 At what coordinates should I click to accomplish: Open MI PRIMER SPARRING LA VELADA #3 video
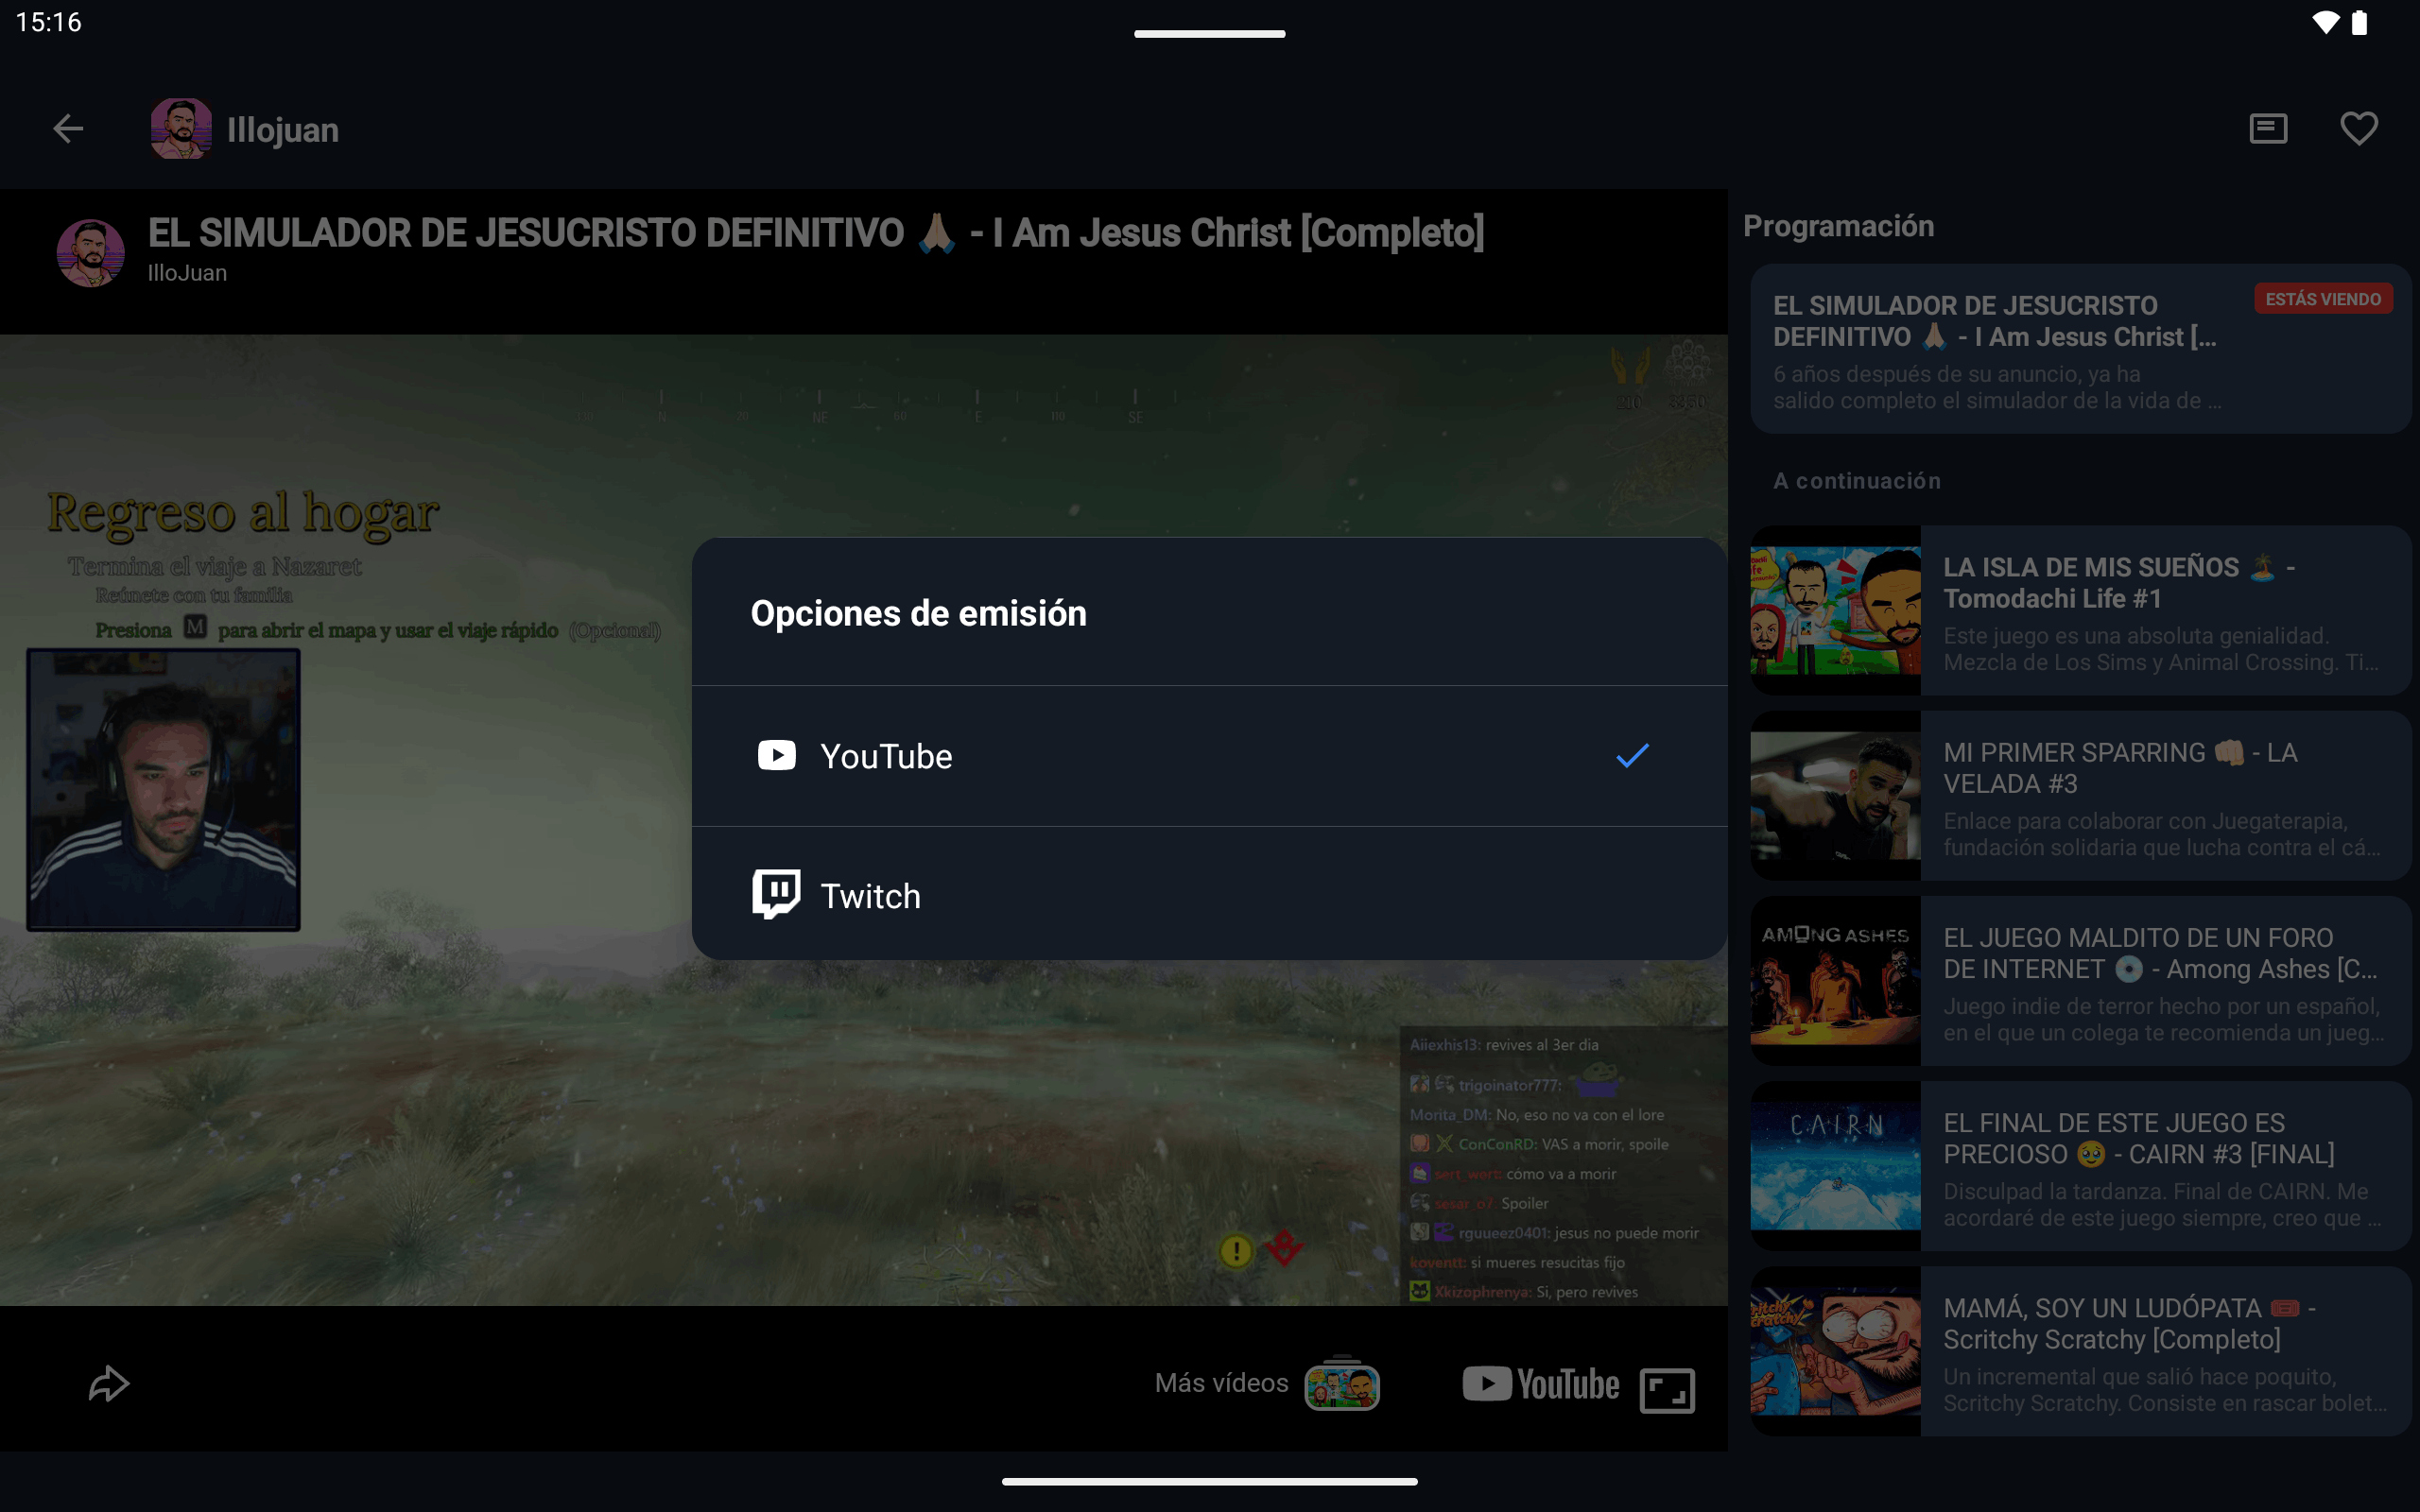click(x=2081, y=796)
